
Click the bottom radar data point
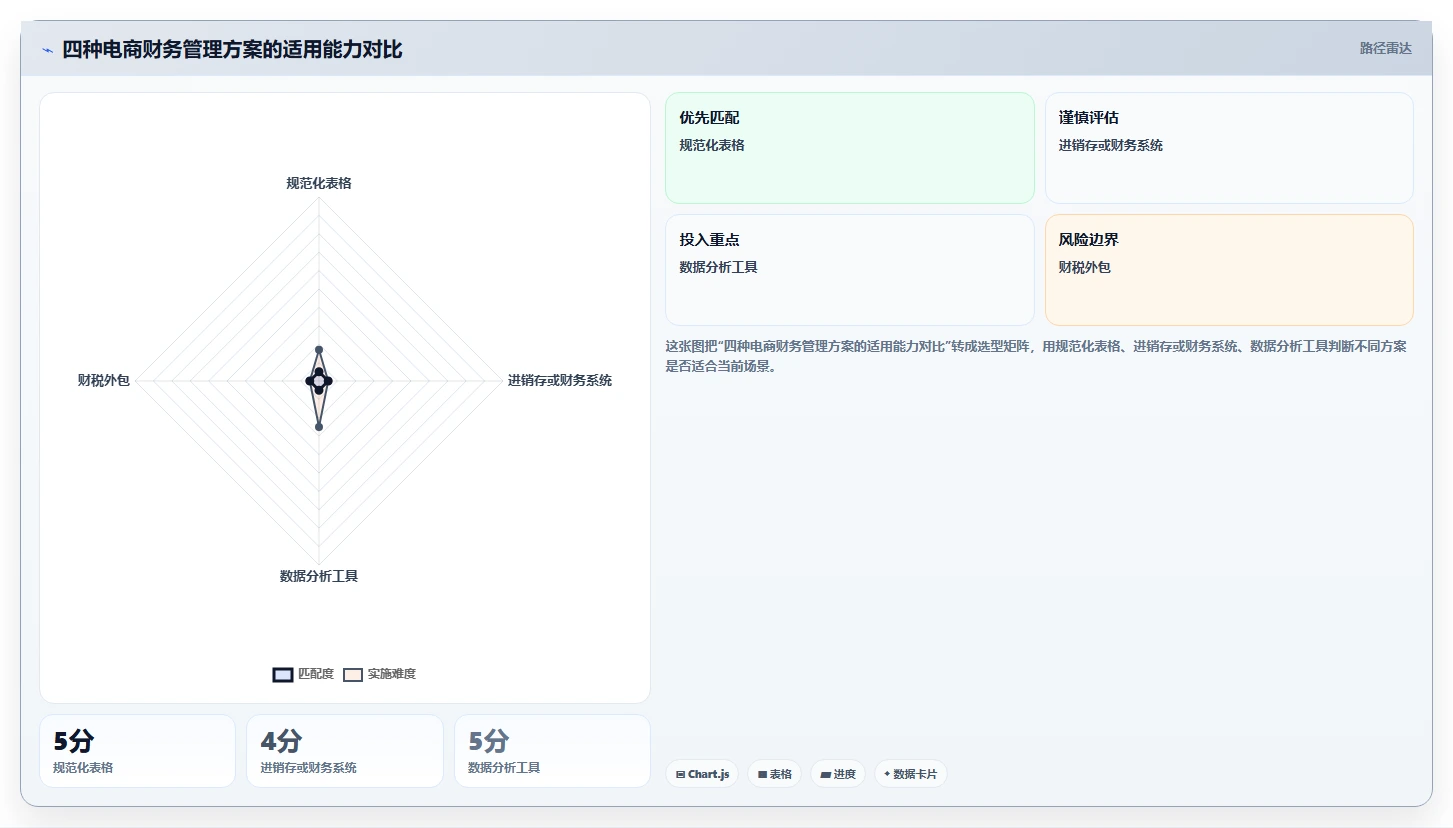tap(319, 427)
